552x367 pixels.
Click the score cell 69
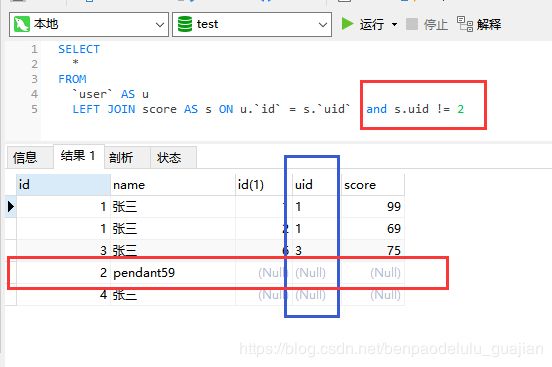(x=373, y=229)
